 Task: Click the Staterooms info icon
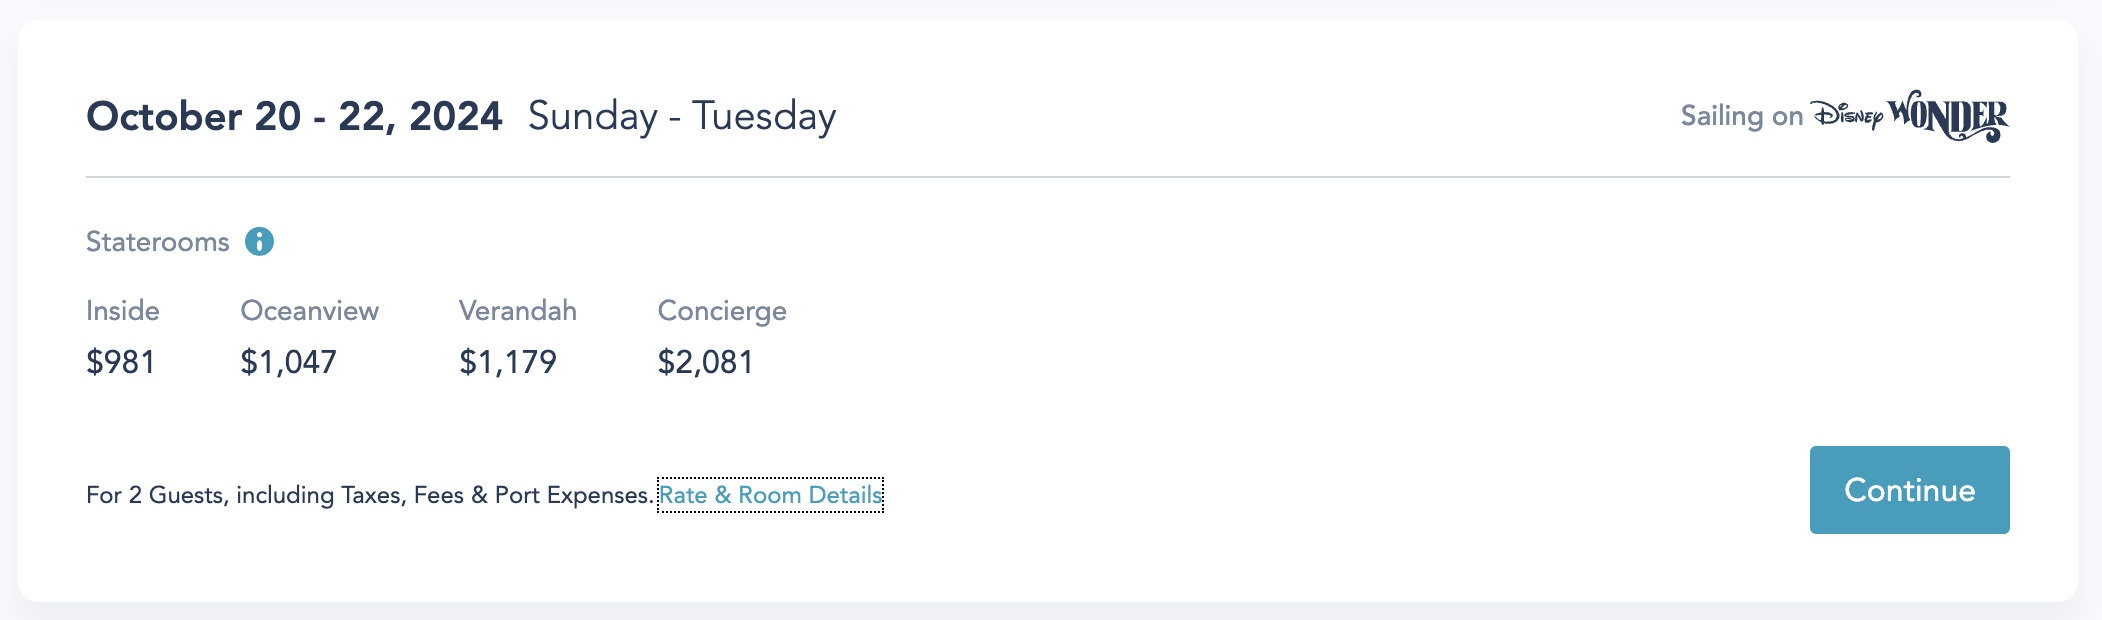(260, 241)
